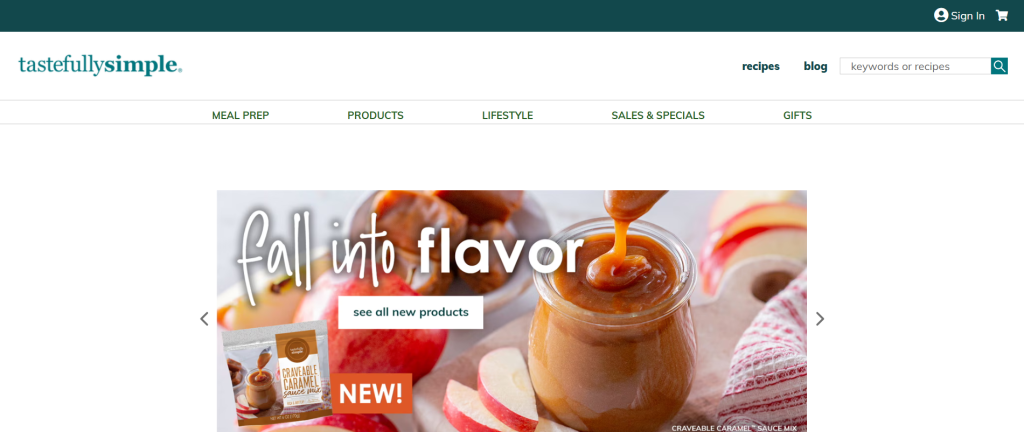Open the Products menu
The height and width of the screenshot is (432, 1024).
(x=376, y=116)
